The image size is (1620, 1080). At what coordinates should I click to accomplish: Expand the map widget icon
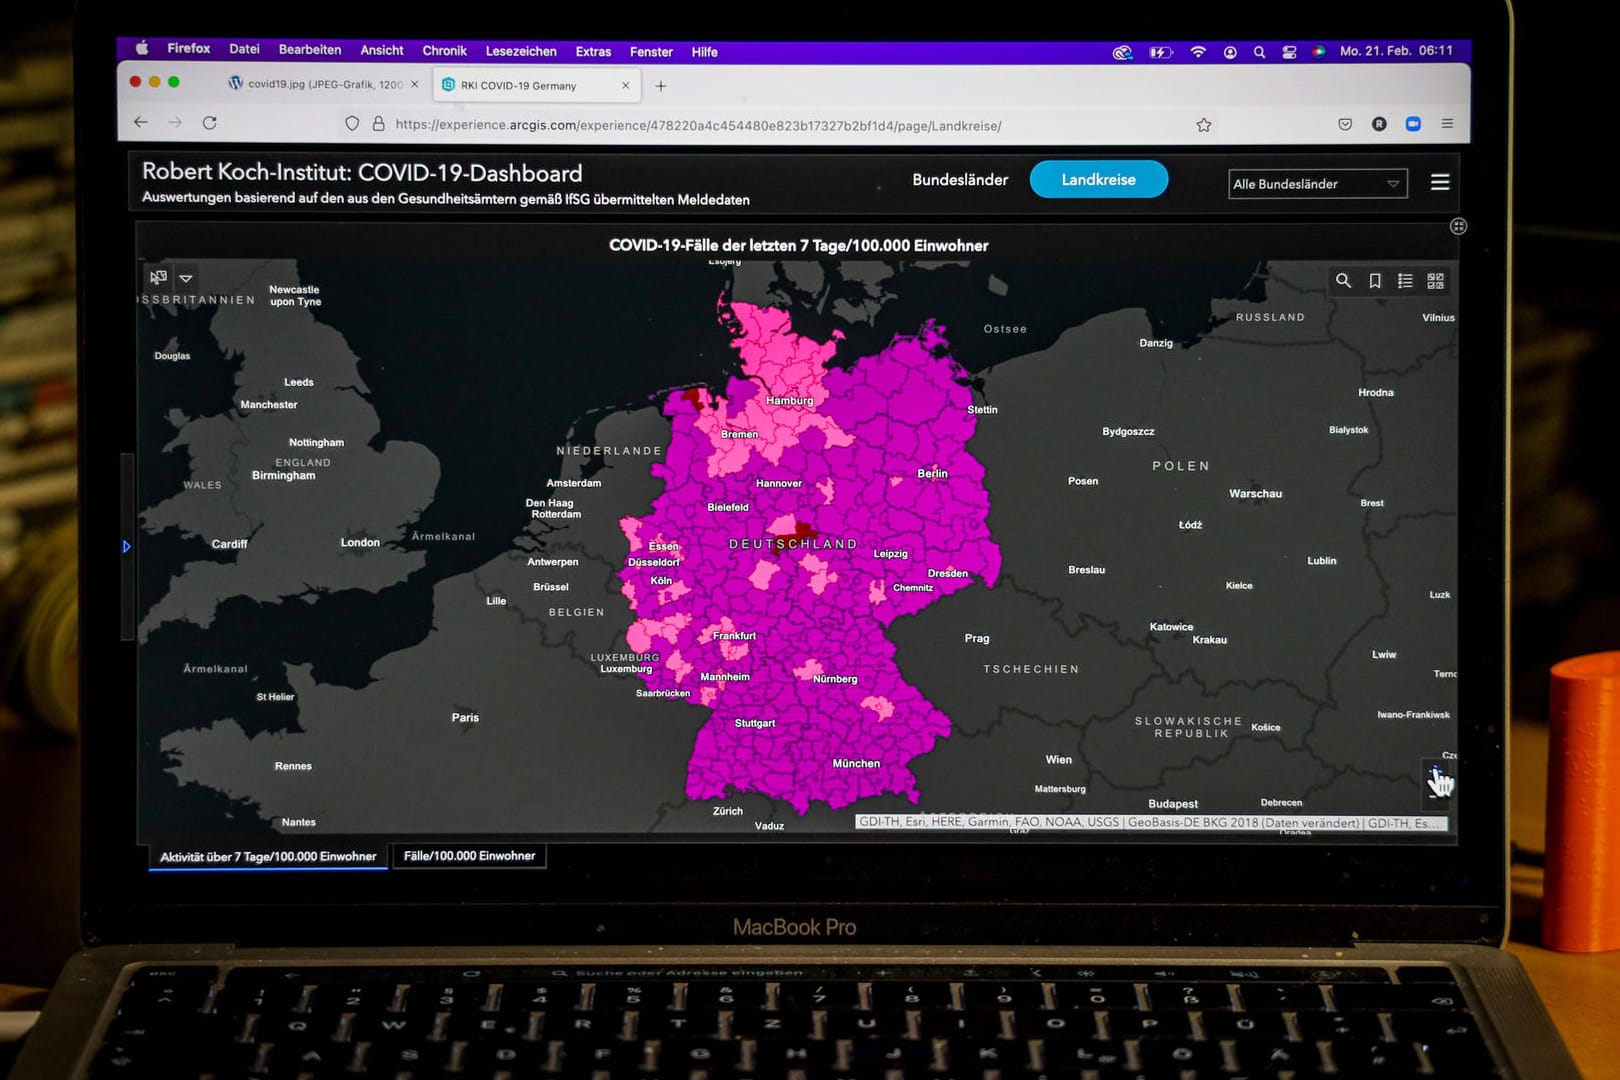click(x=1459, y=226)
